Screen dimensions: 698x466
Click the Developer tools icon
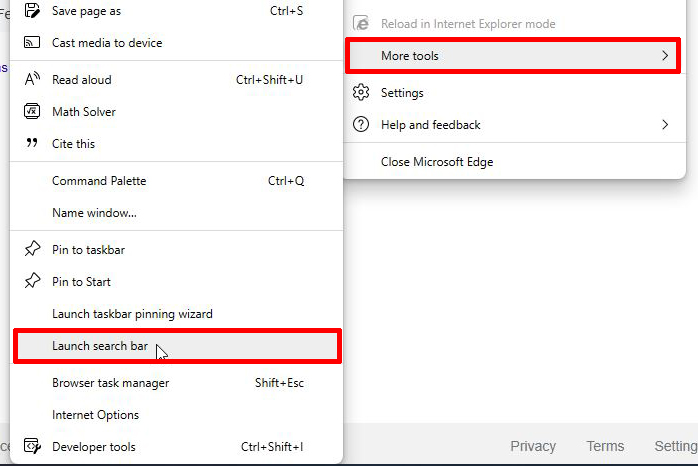point(32,447)
